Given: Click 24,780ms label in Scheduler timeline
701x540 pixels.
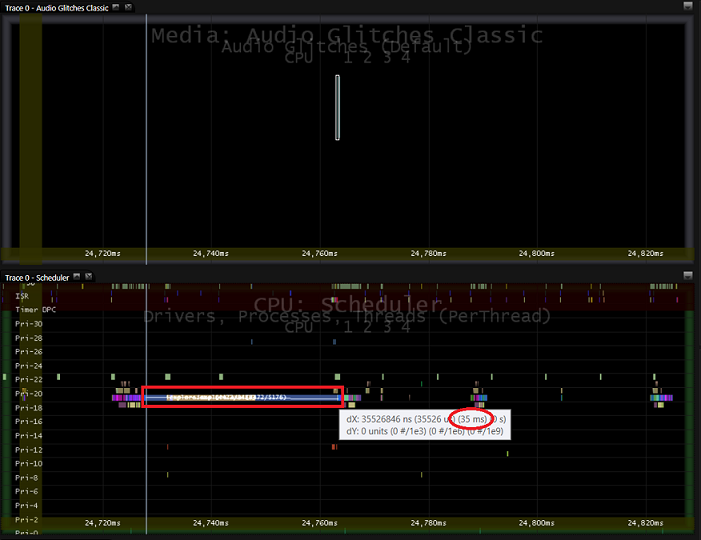Looking at the screenshot, I should 428,523.
